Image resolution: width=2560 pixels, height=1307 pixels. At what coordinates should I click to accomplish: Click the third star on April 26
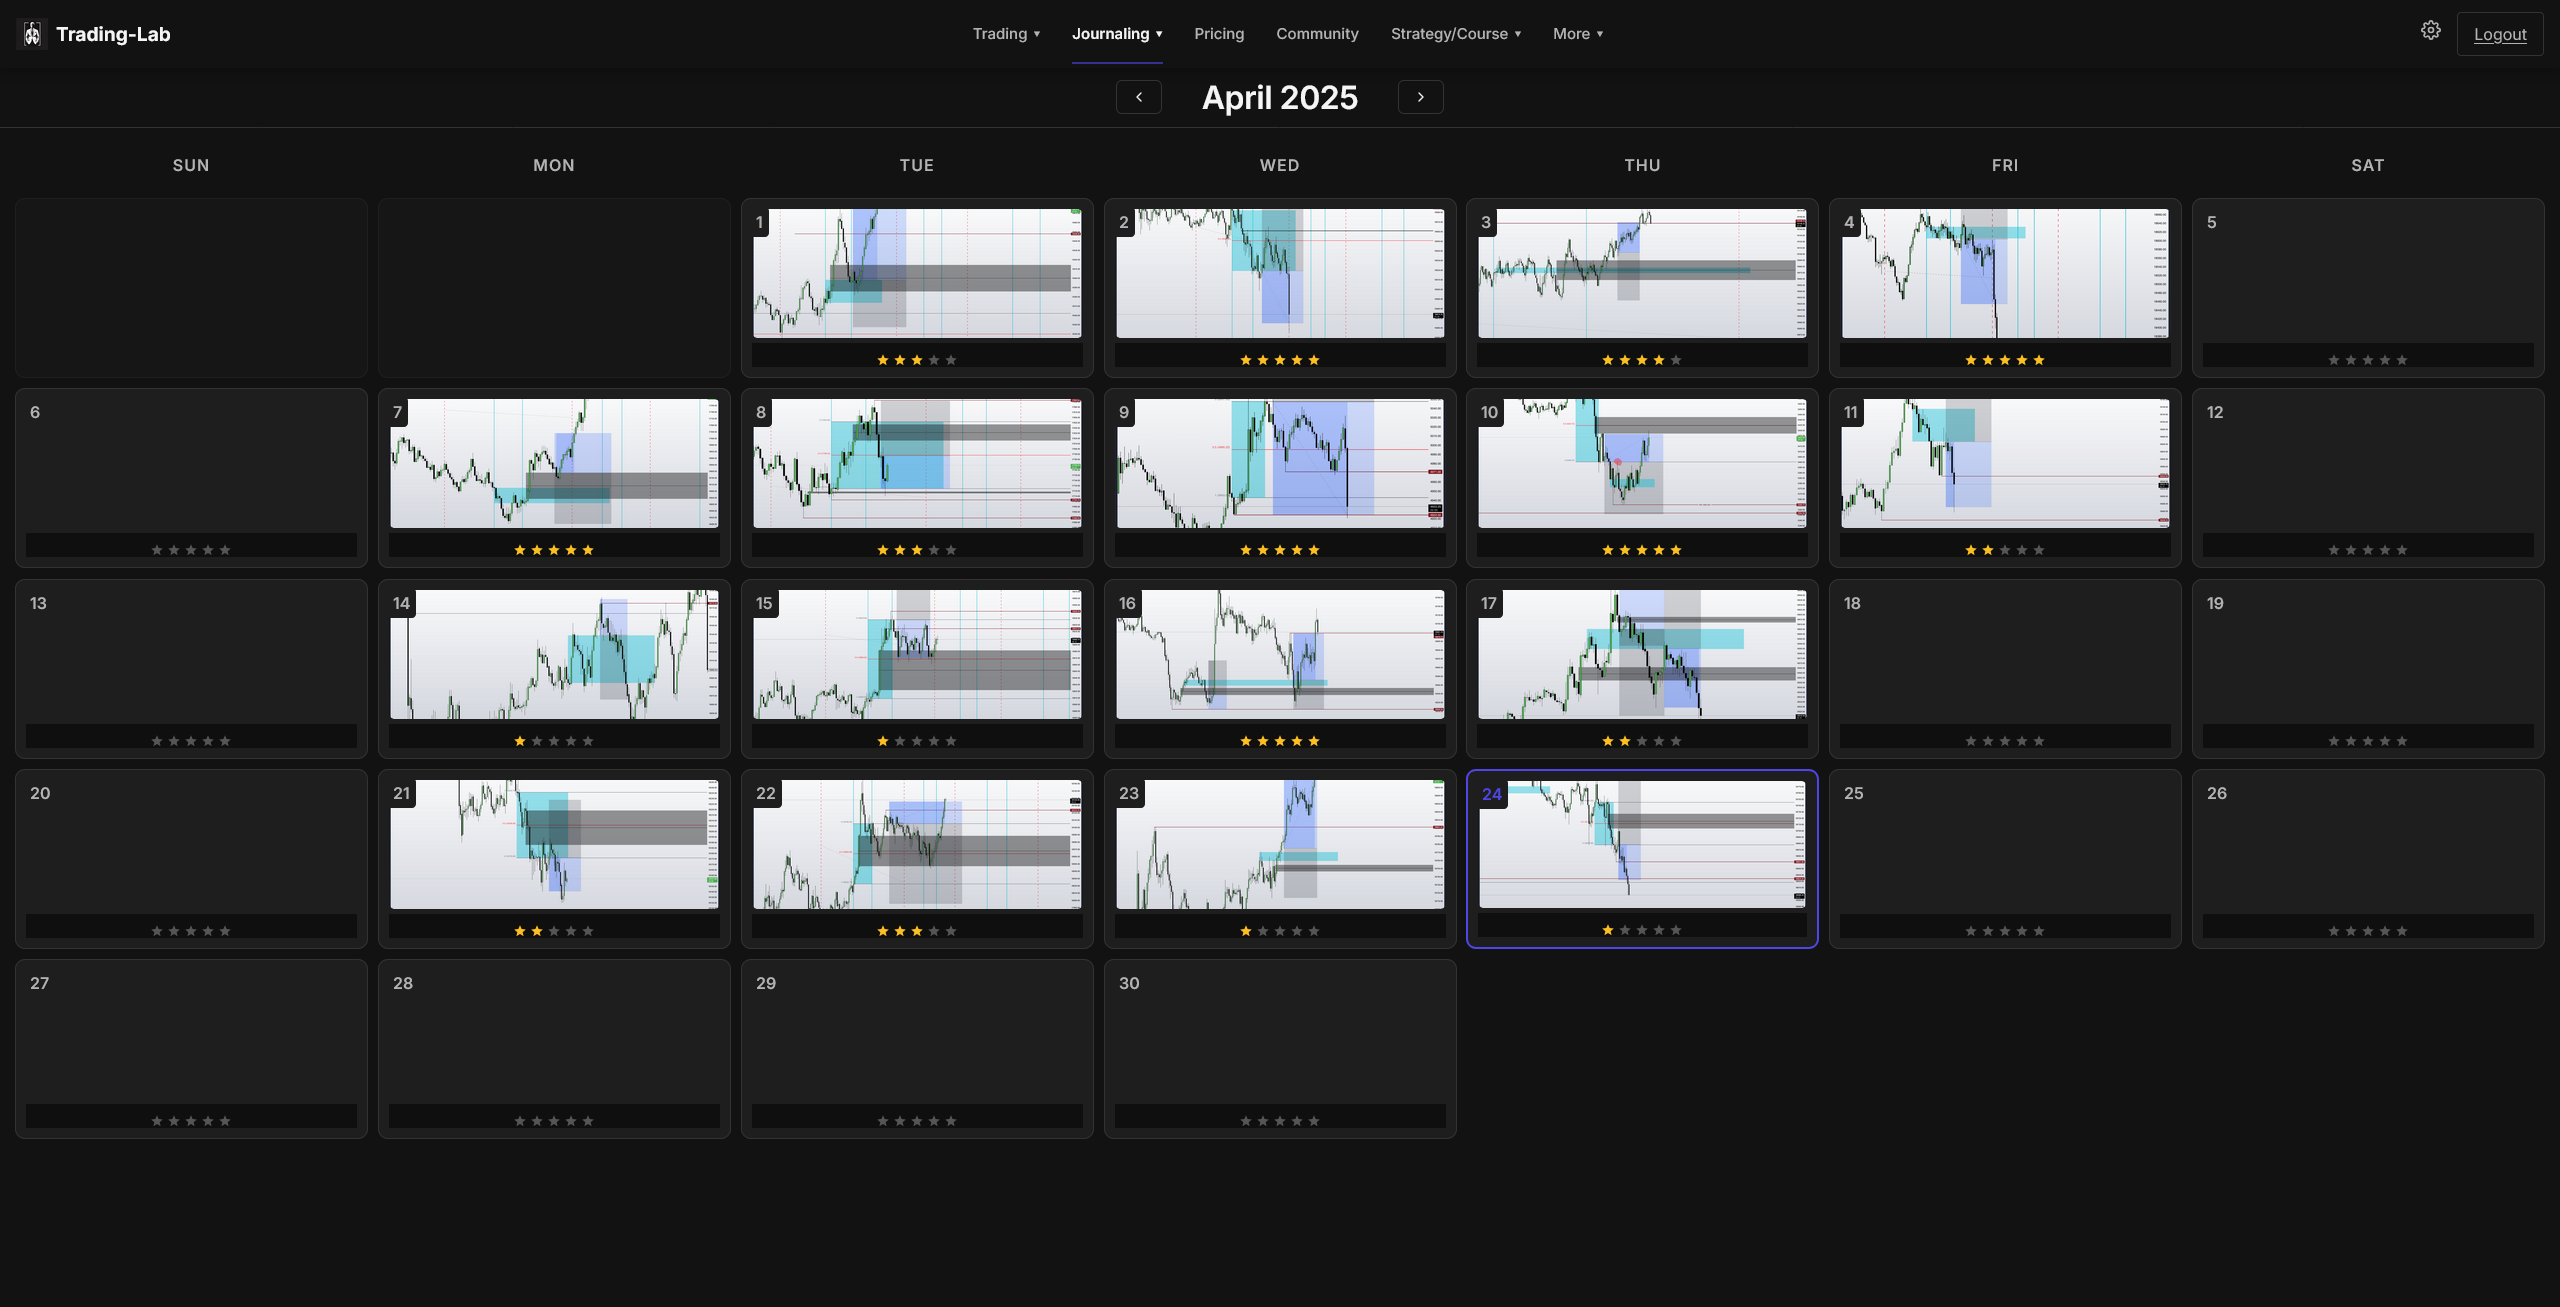(2368, 931)
